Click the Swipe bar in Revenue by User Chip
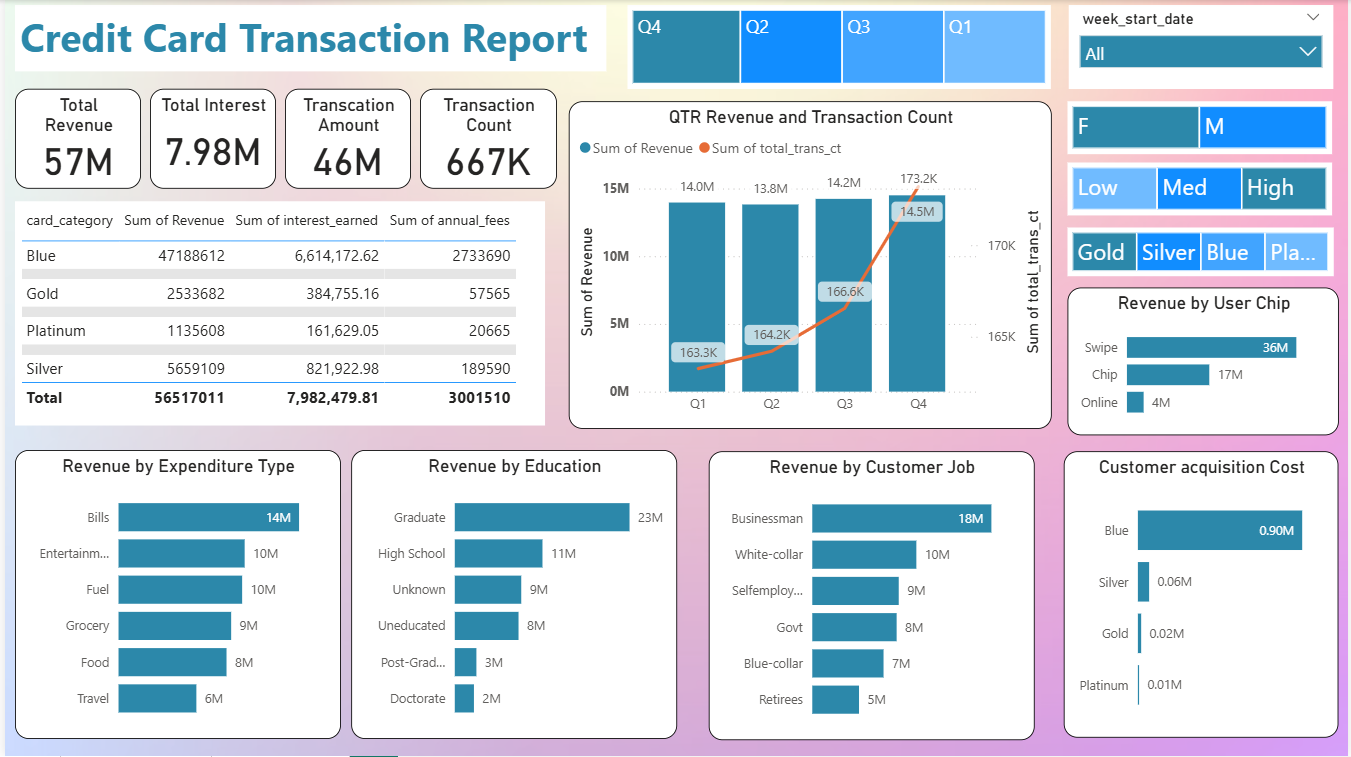Screen dimensions: 1351x757 point(1210,347)
